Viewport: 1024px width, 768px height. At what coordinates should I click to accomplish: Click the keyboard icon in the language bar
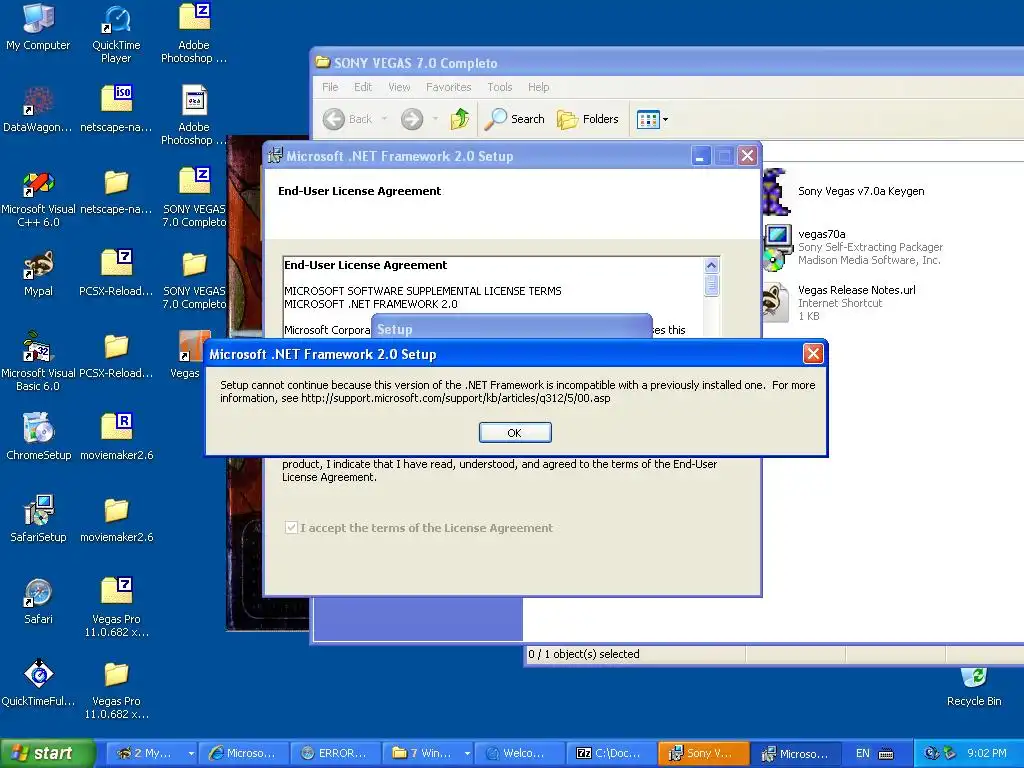click(x=886, y=754)
